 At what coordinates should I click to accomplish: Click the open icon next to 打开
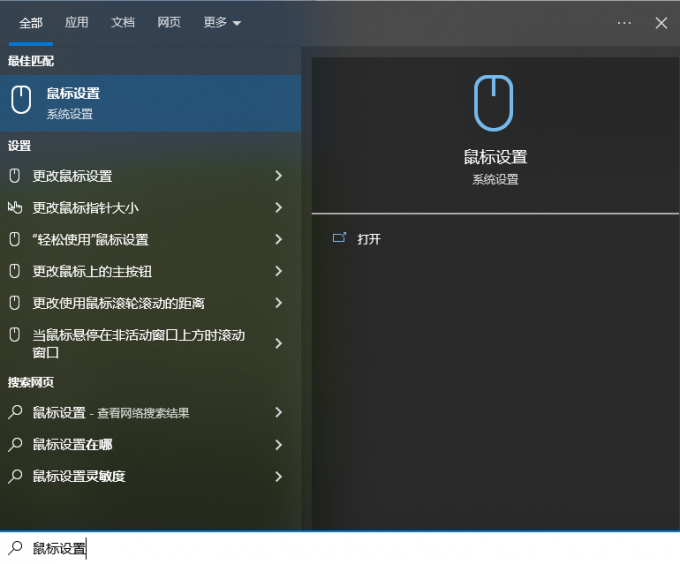pos(339,238)
